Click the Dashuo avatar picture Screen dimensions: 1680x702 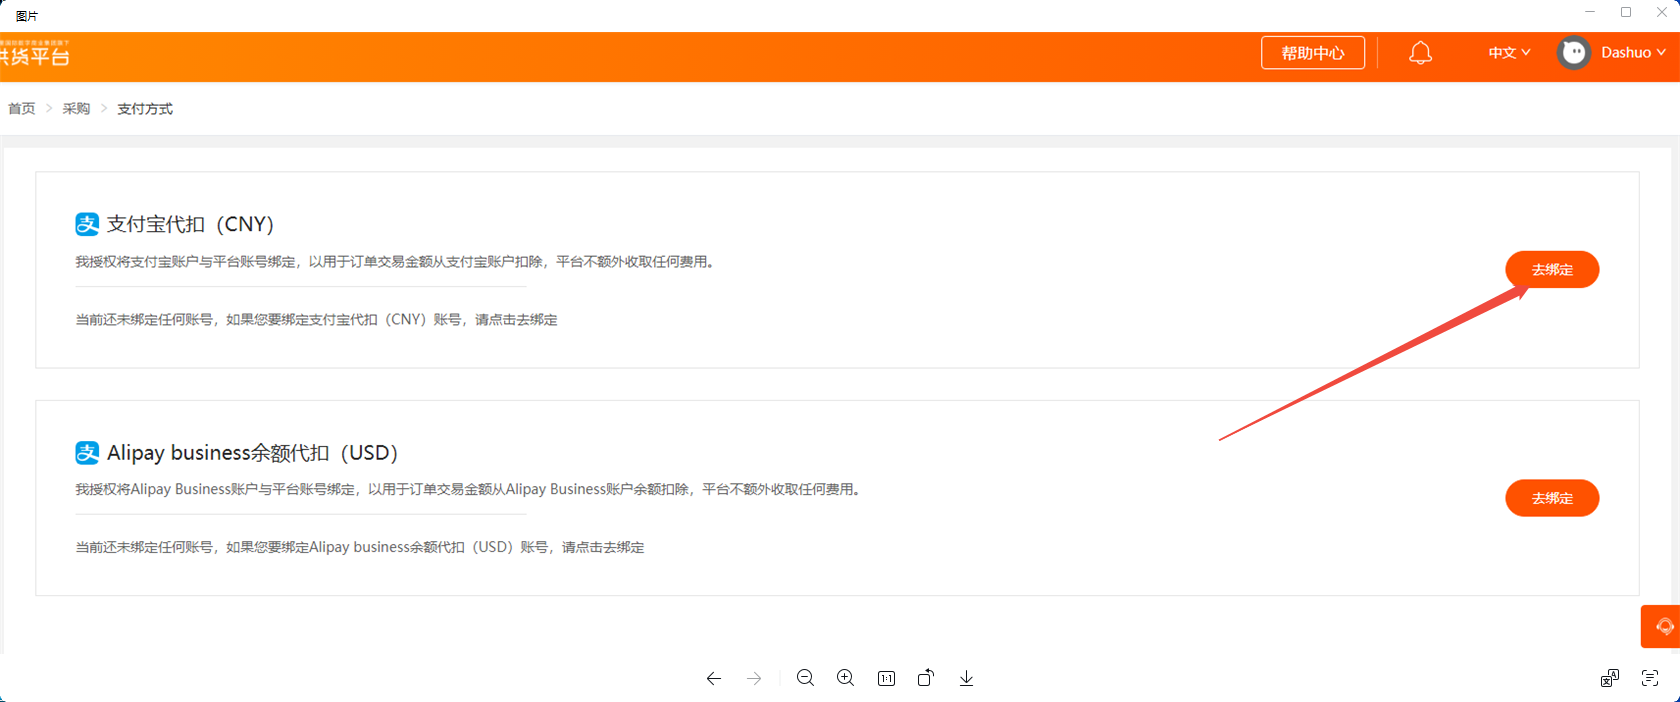click(1574, 53)
